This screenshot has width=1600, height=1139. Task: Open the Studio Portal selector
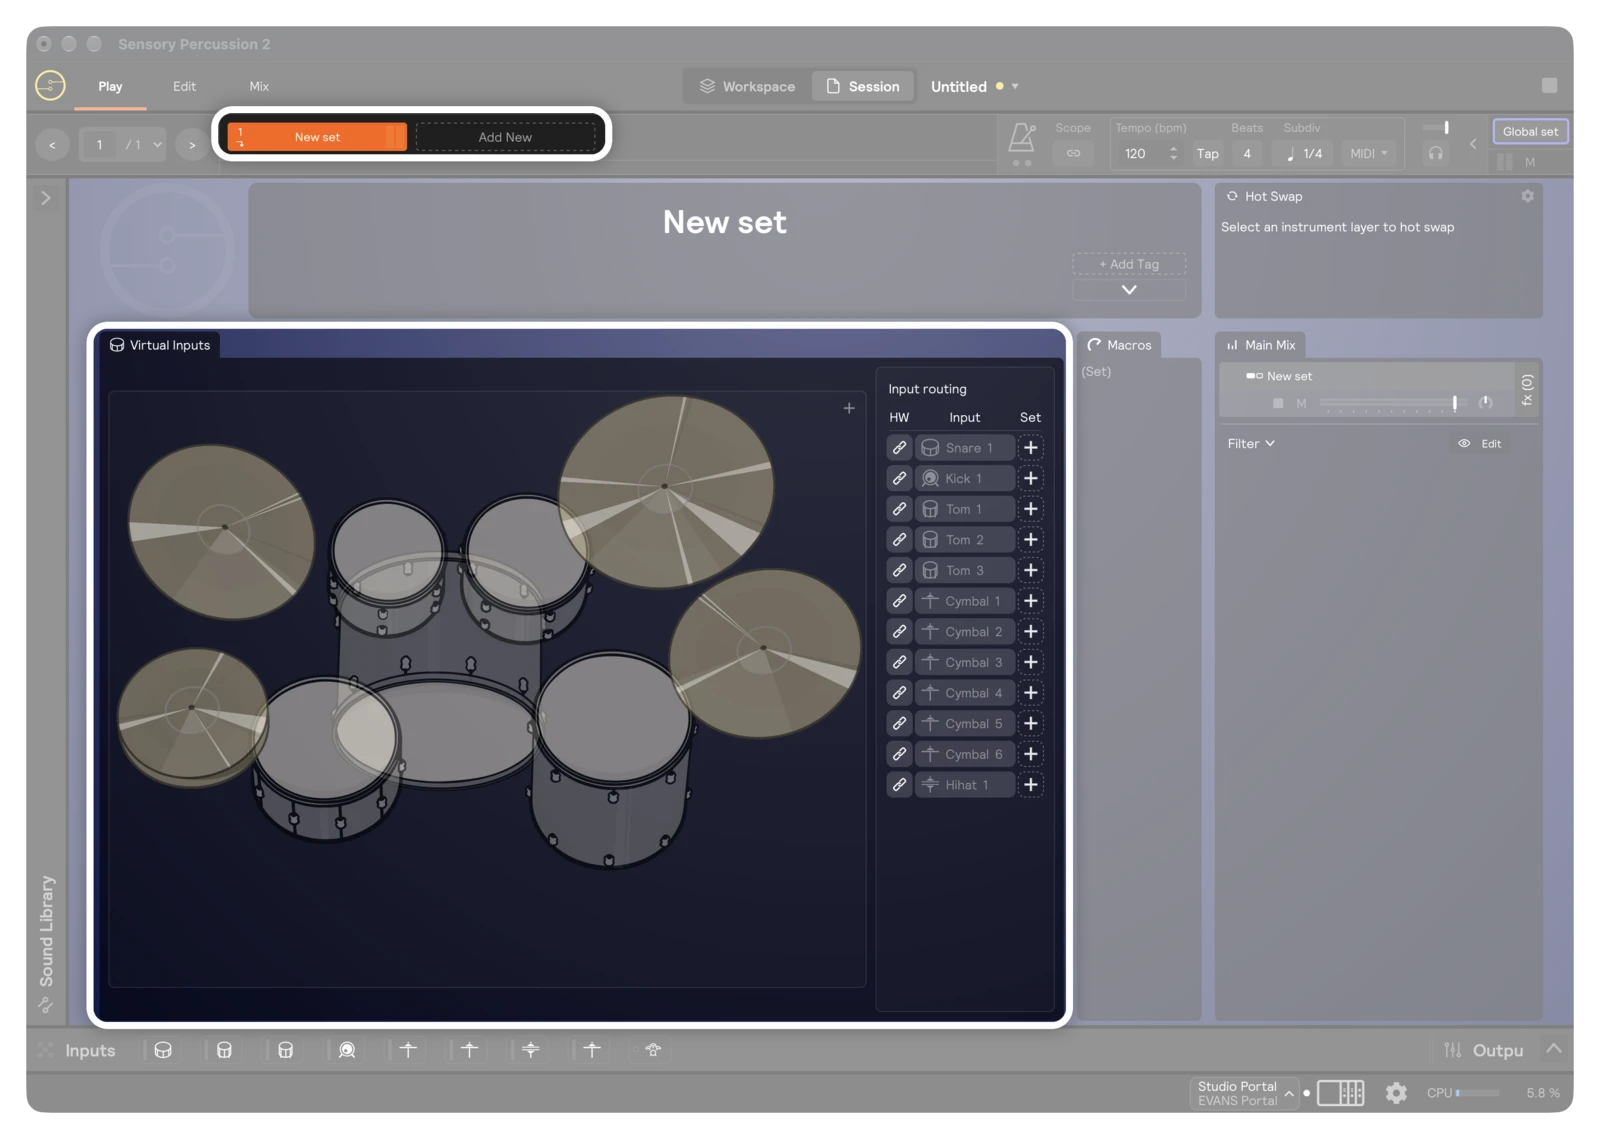tap(1245, 1093)
